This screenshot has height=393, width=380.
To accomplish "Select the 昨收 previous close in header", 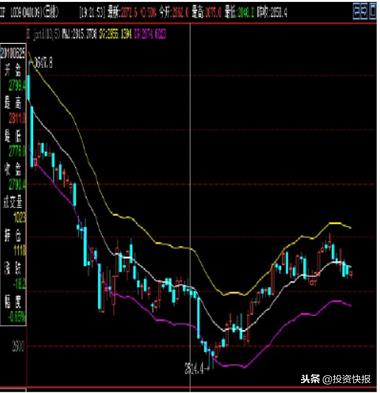I will (x=272, y=13).
